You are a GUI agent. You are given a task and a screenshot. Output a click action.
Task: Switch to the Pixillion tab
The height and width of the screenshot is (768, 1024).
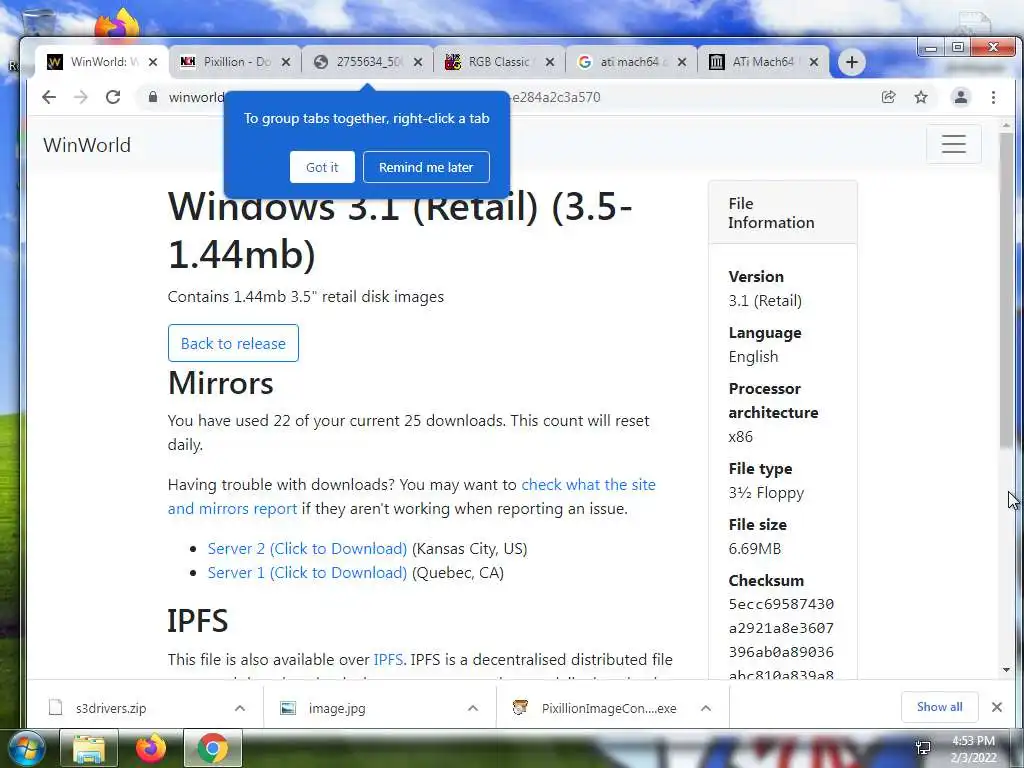pos(235,62)
